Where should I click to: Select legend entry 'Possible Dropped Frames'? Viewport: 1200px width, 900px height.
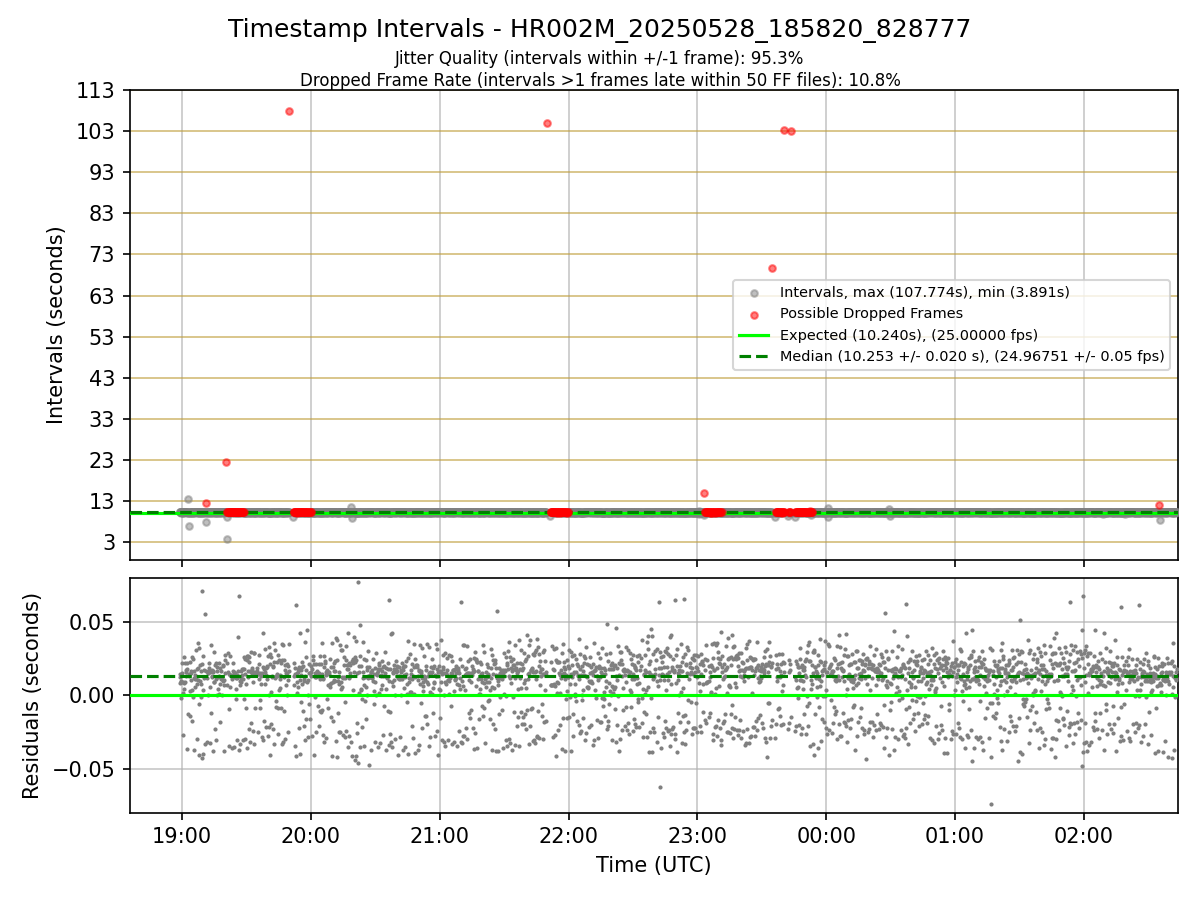(870, 313)
